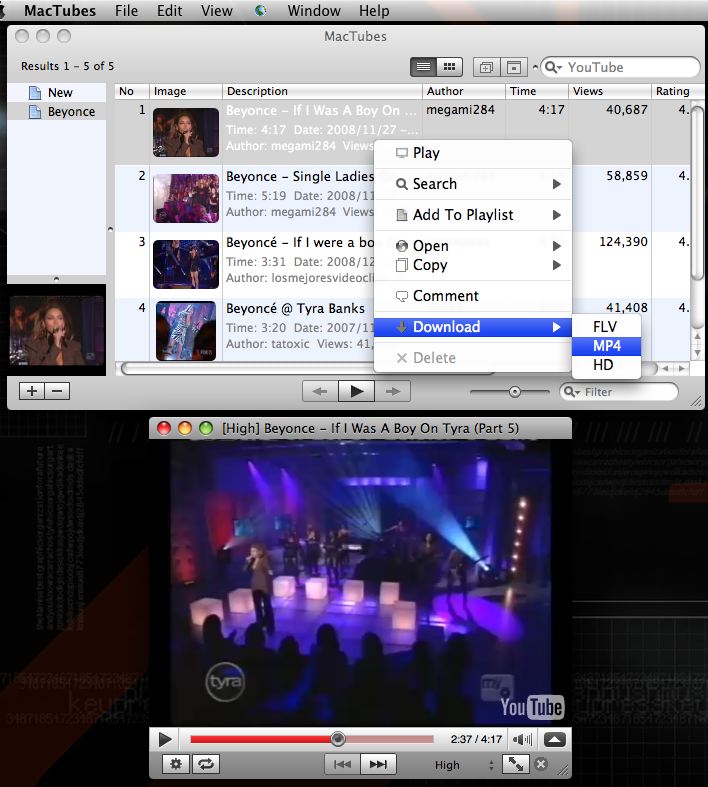Go to previous results page arrow
Image resolution: width=708 pixels, height=787 pixels.
tap(320, 391)
